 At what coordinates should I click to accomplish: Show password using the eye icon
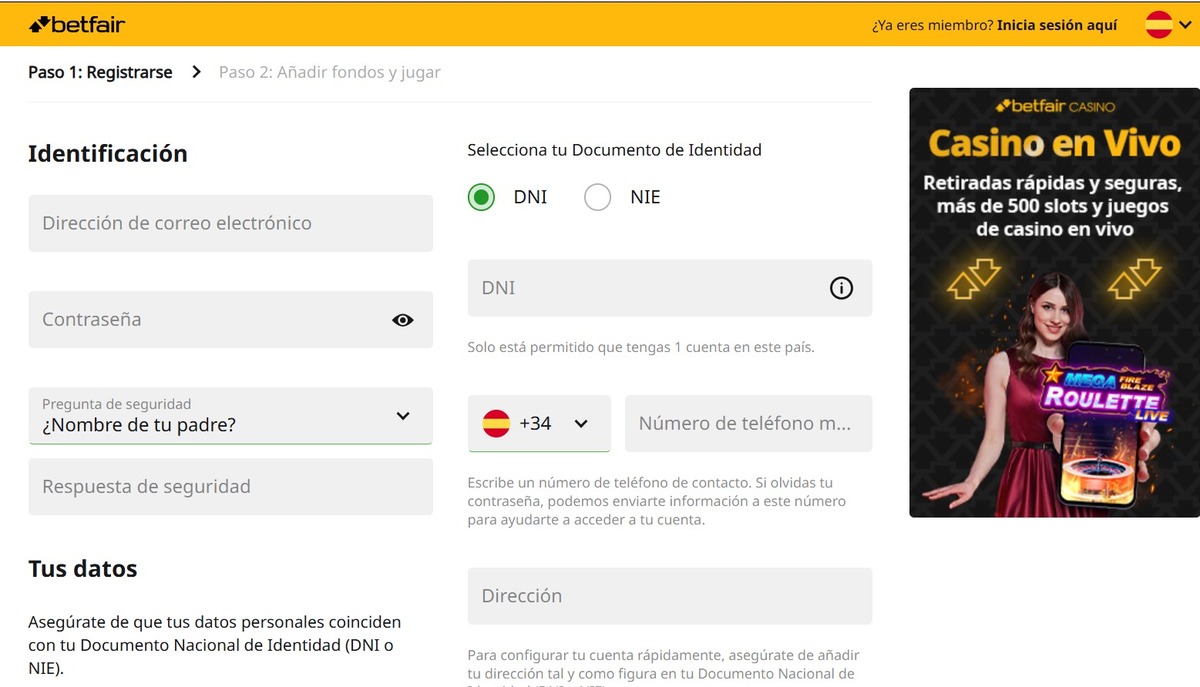pyautogui.click(x=403, y=320)
